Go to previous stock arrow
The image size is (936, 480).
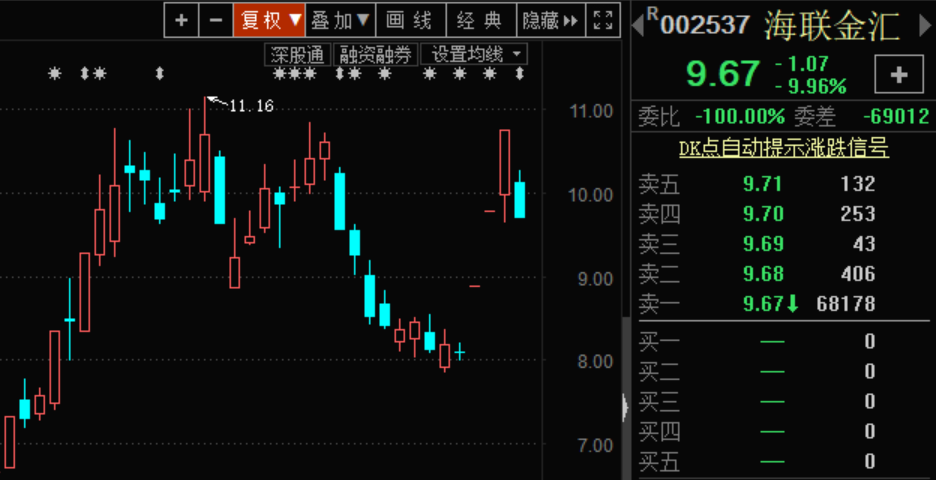click(637, 25)
